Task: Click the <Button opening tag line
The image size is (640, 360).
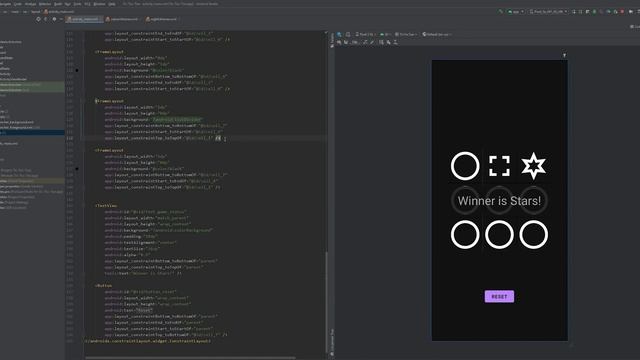Action: tap(103, 286)
